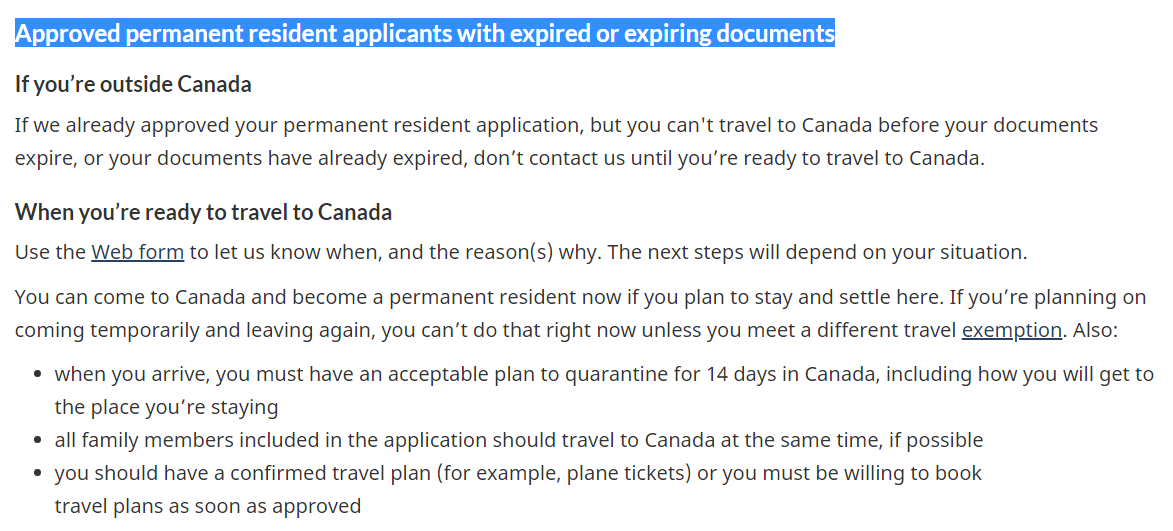
Task: Click the "When you're ready to travel to Canada" subheading
Action: [203, 212]
